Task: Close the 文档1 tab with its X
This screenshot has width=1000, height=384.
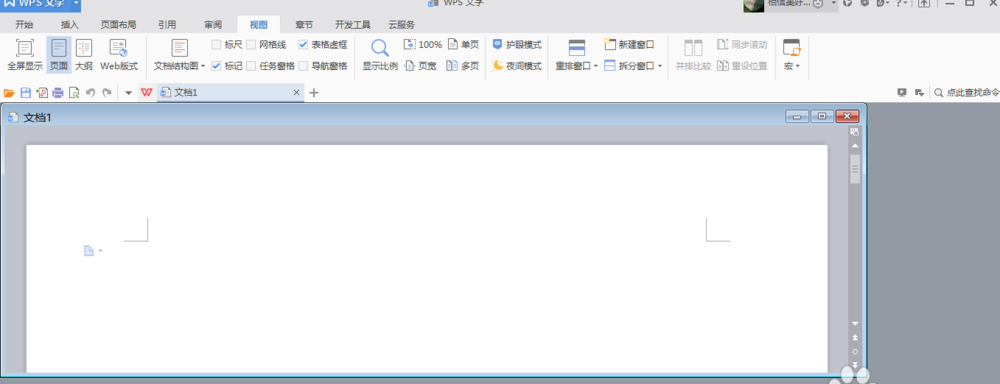Action: pos(296,92)
